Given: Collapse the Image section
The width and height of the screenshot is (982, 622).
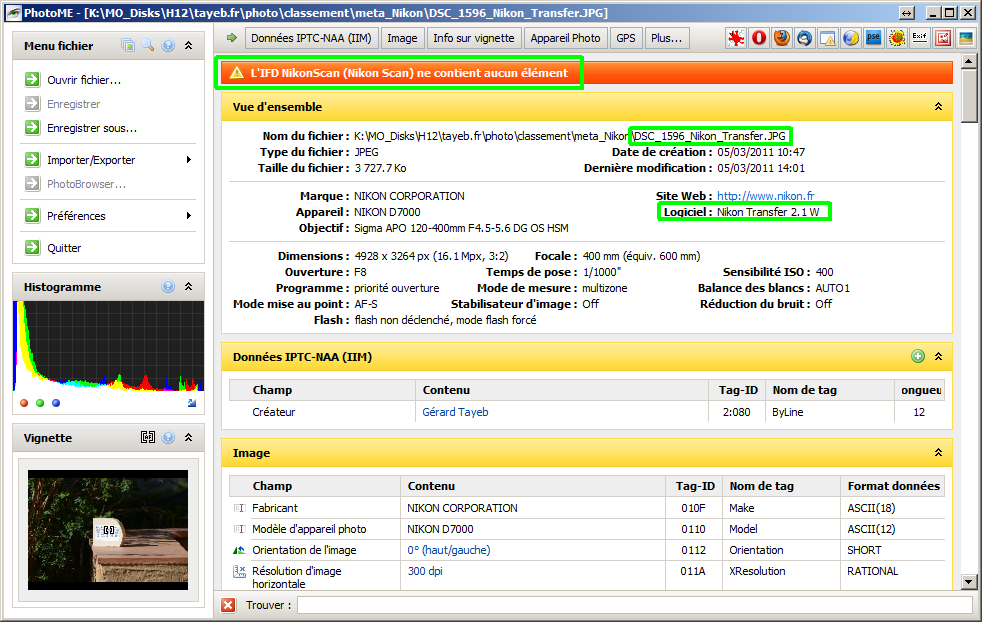Looking at the screenshot, I should (x=938, y=452).
